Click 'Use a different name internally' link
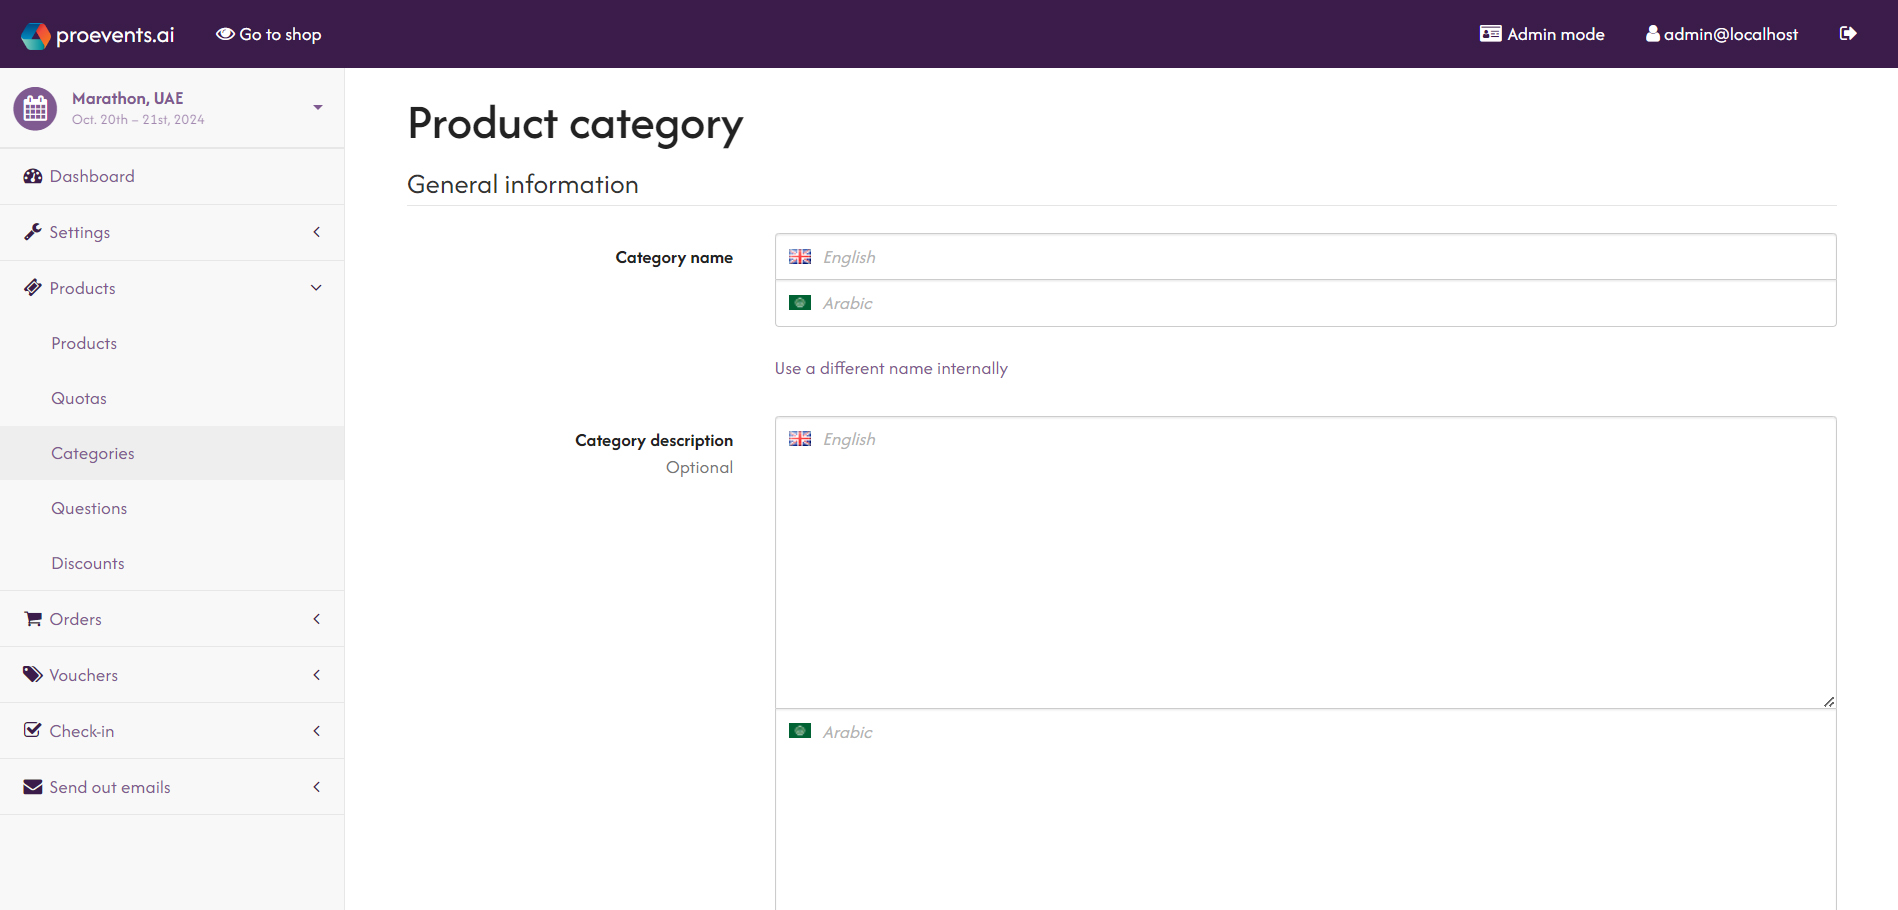Image resolution: width=1898 pixels, height=910 pixels. 891,368
